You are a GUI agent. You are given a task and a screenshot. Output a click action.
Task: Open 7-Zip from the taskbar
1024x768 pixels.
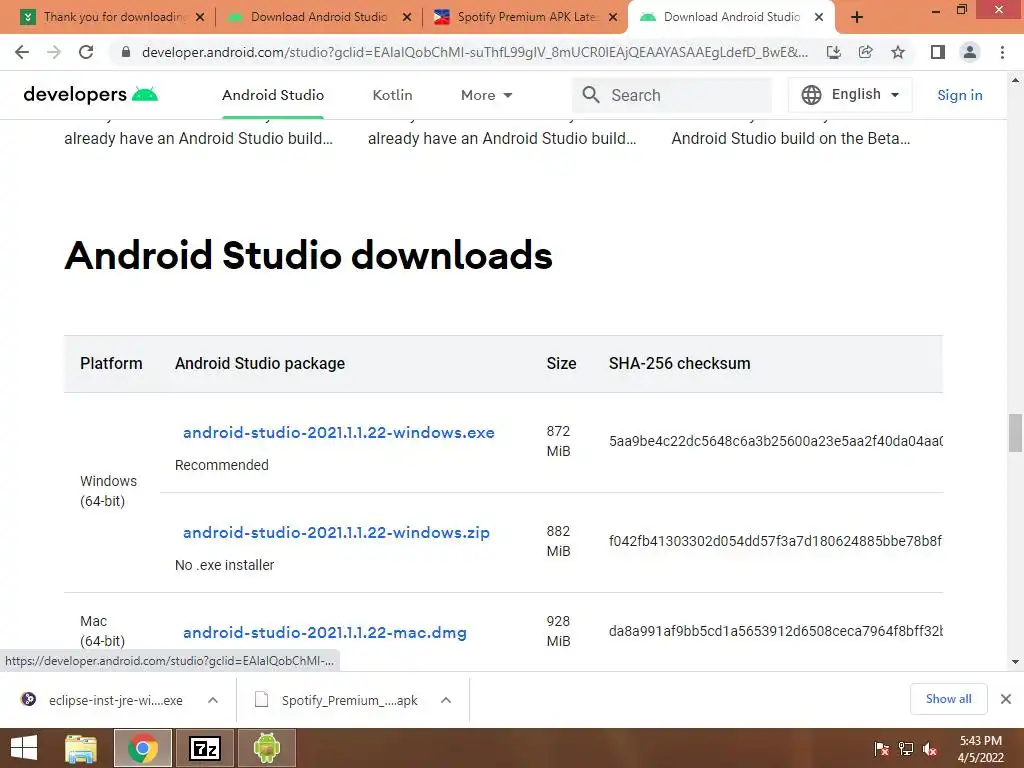205,748
